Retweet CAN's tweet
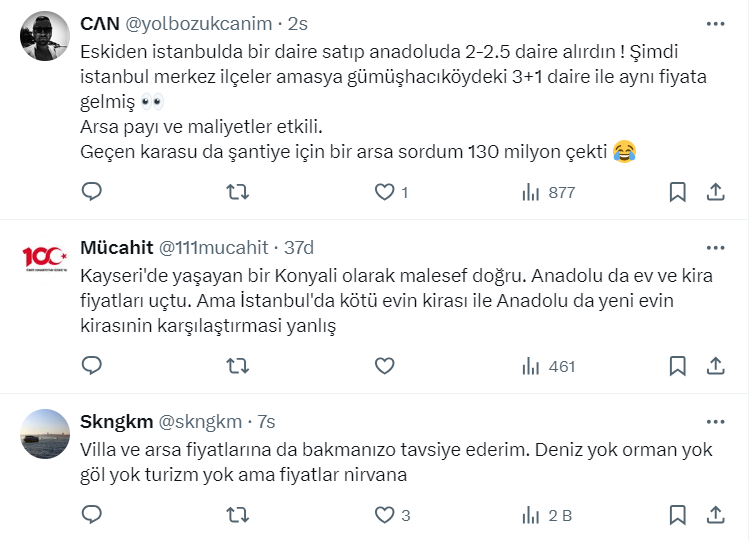752x541 pixels. 238,192
